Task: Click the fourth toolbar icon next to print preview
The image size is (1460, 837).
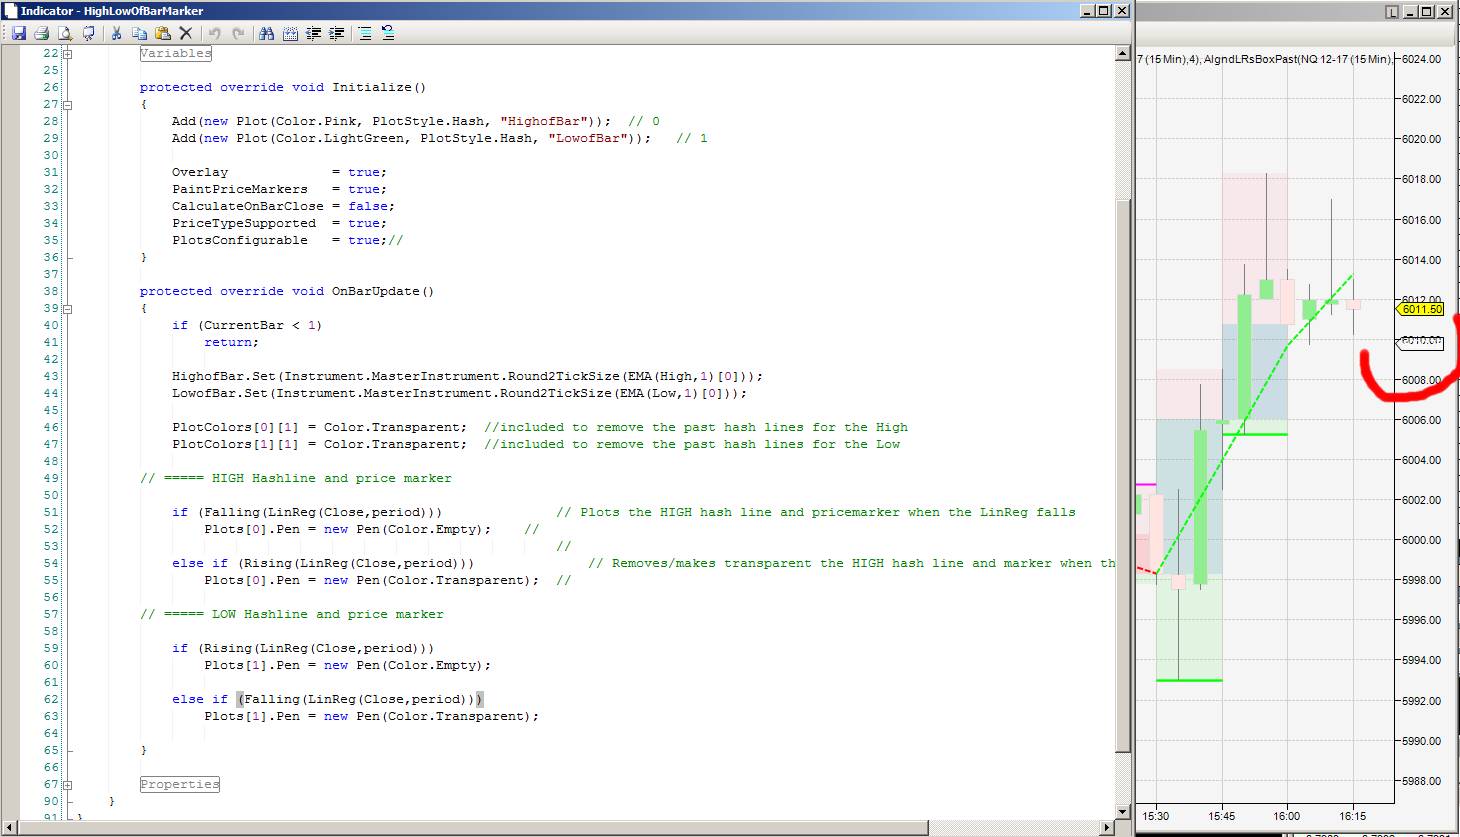Action: pyautogui.click(x=88, y=33)
